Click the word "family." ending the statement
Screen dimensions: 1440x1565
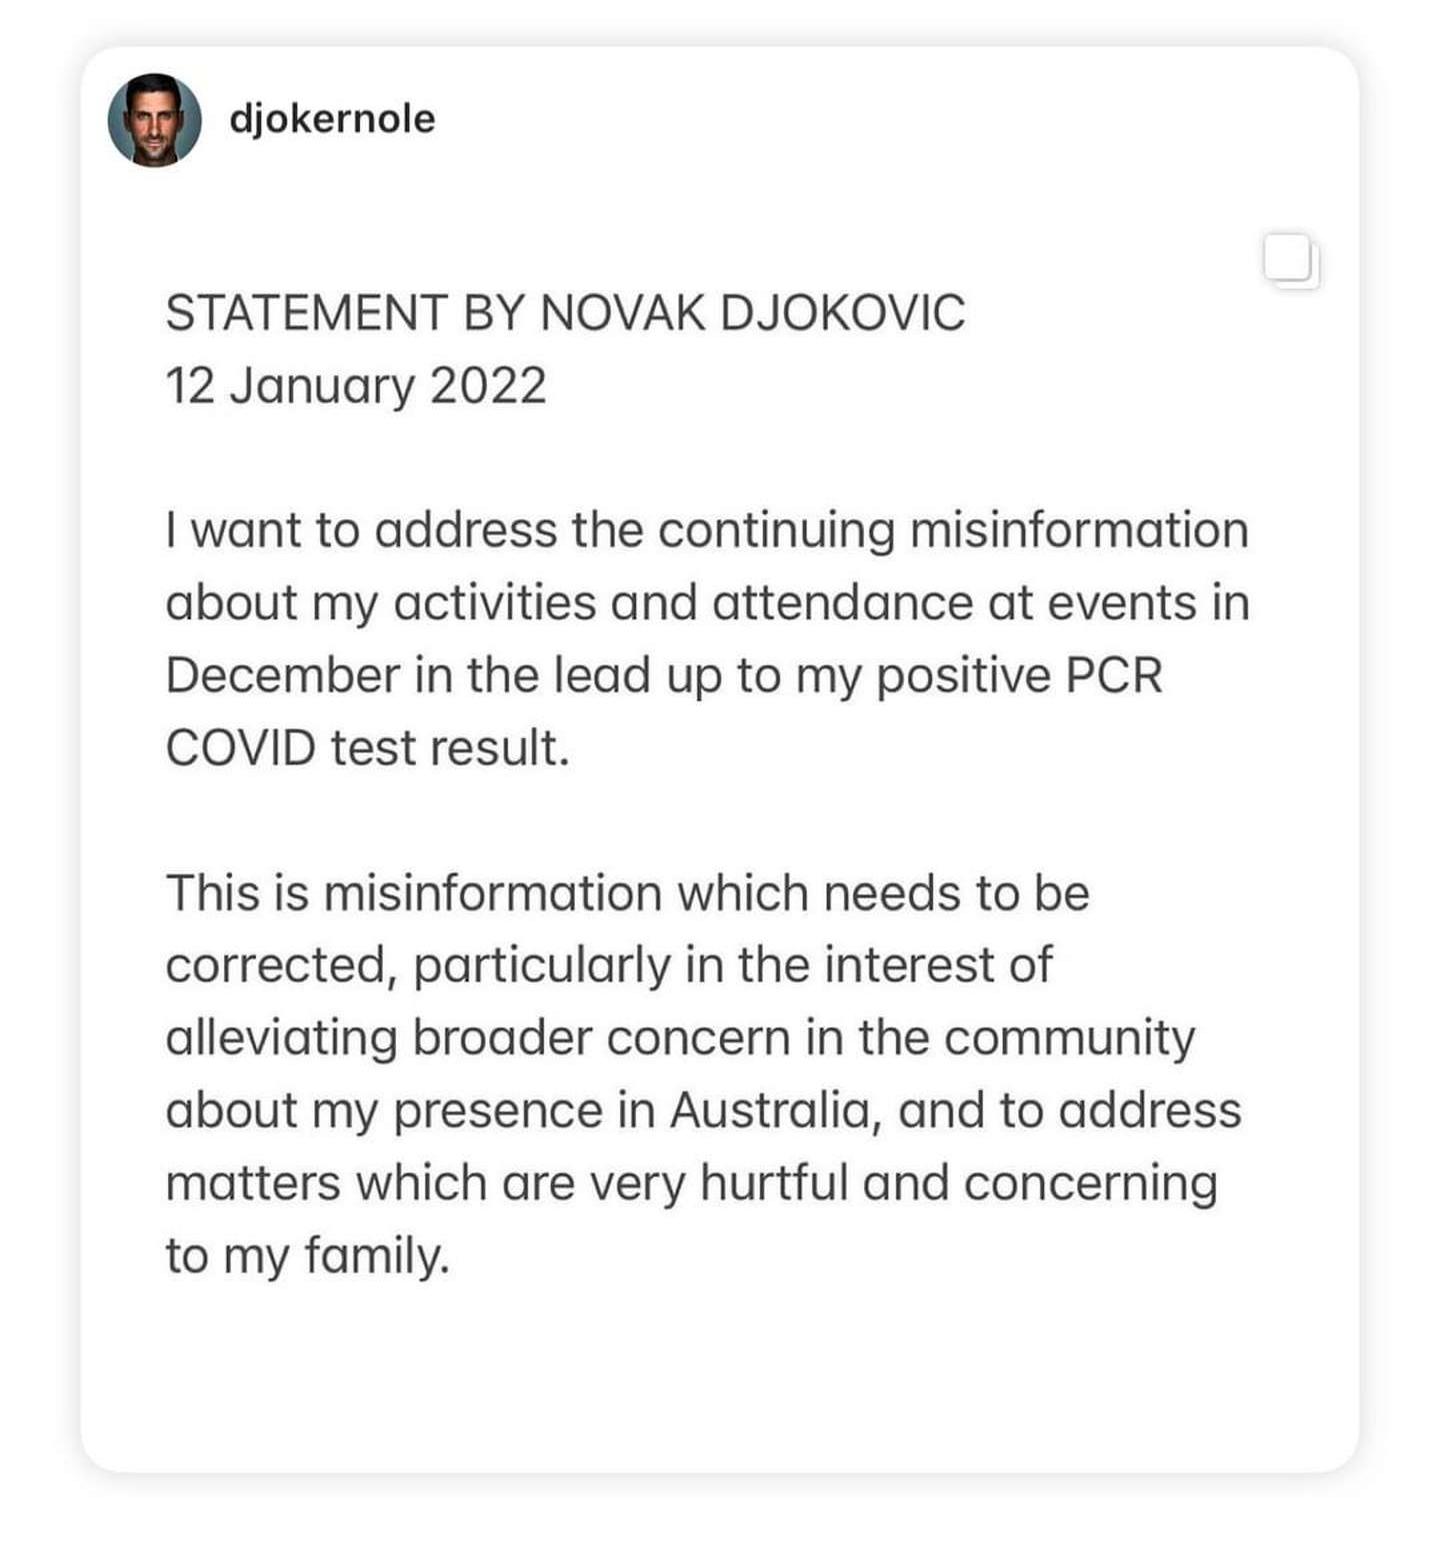[377, 1257]
